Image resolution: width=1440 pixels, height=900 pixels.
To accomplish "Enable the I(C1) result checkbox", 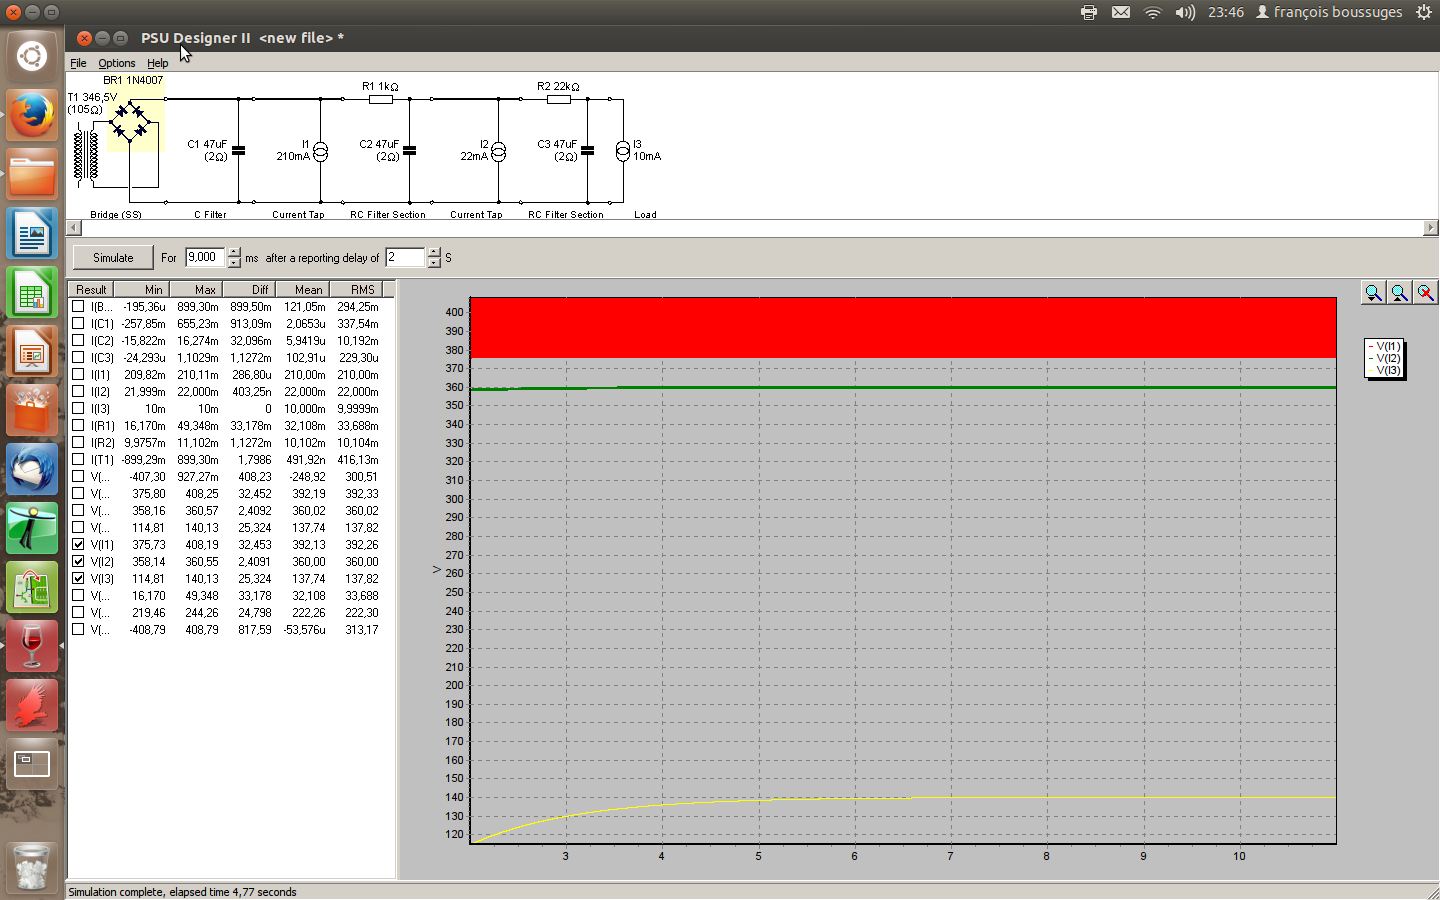I will (x=78, y=324).
